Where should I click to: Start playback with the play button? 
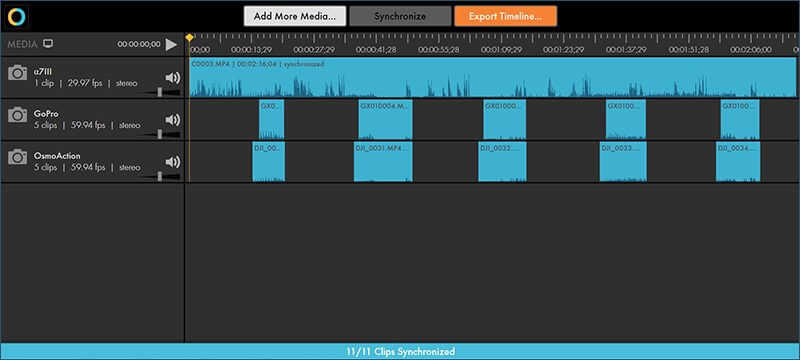point(171,44)
